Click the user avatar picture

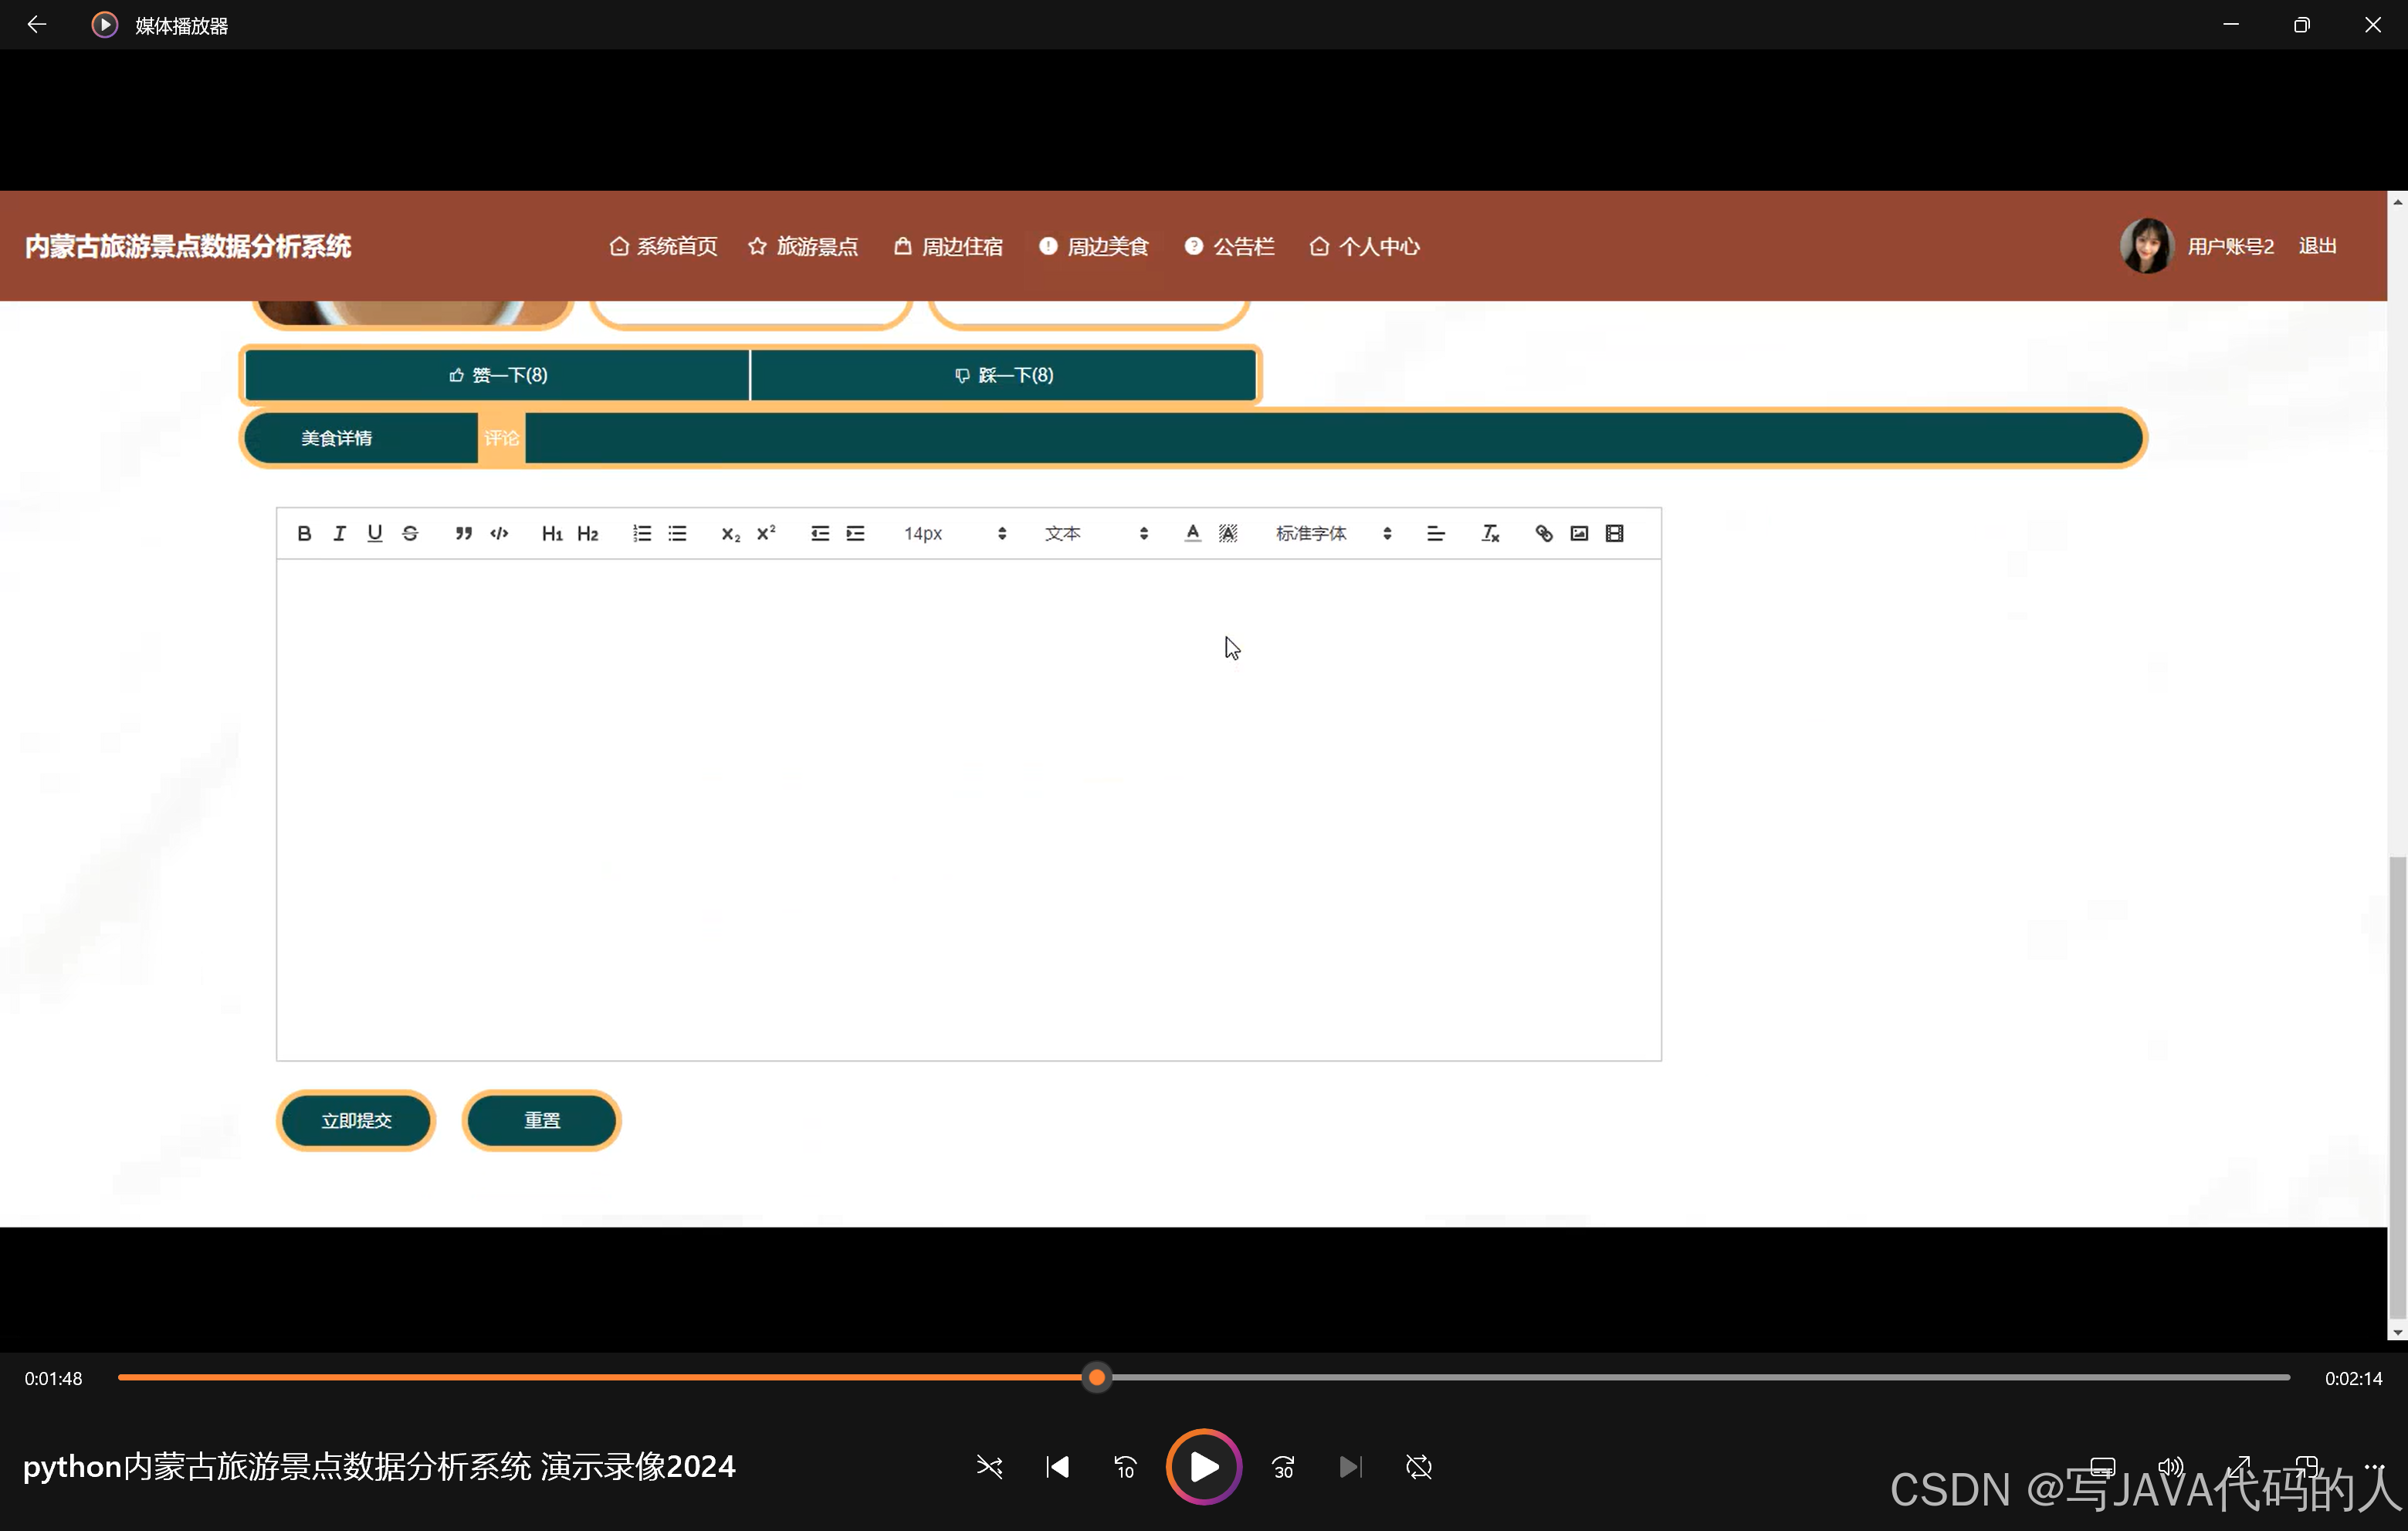click(2146, 246)
